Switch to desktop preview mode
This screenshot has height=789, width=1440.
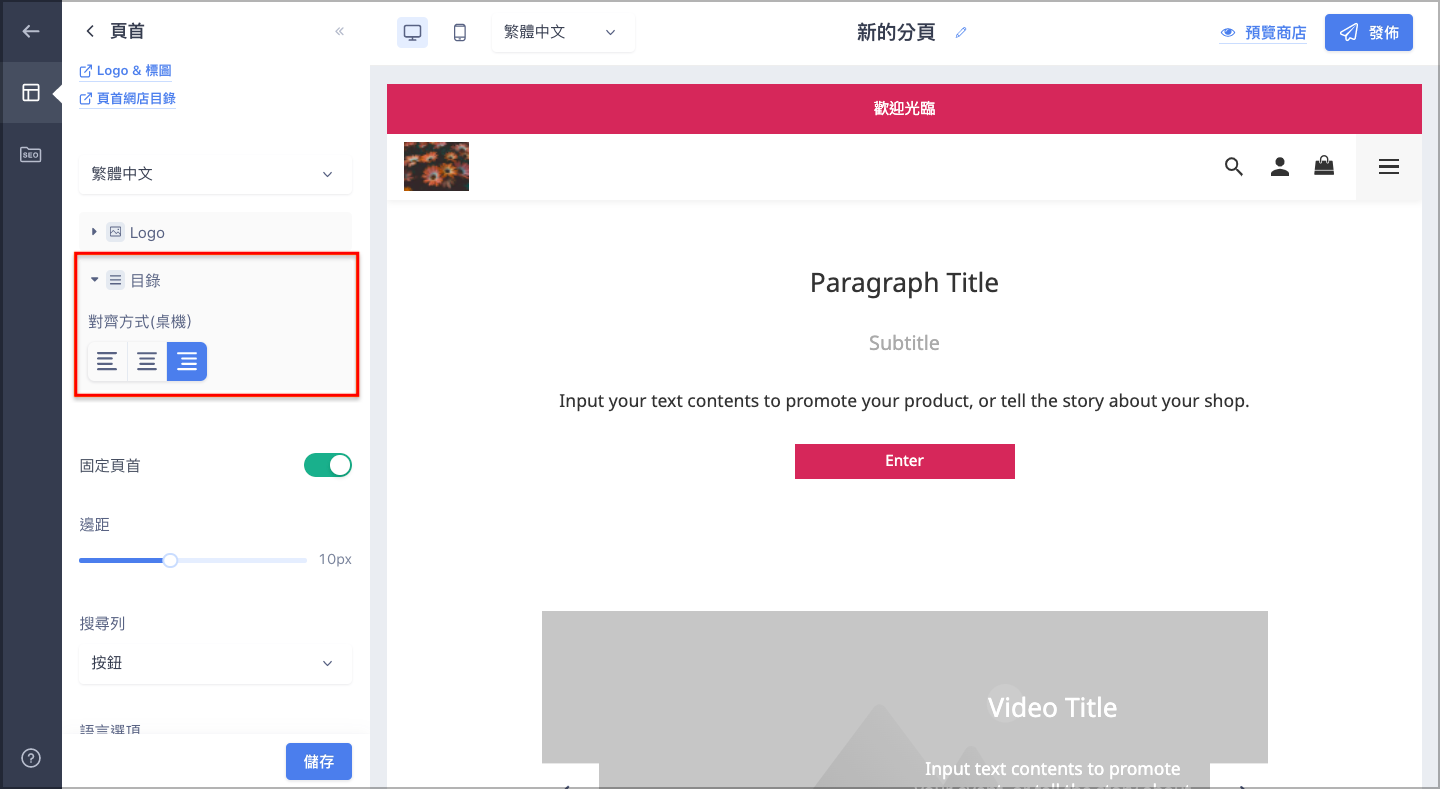(412, 32)
